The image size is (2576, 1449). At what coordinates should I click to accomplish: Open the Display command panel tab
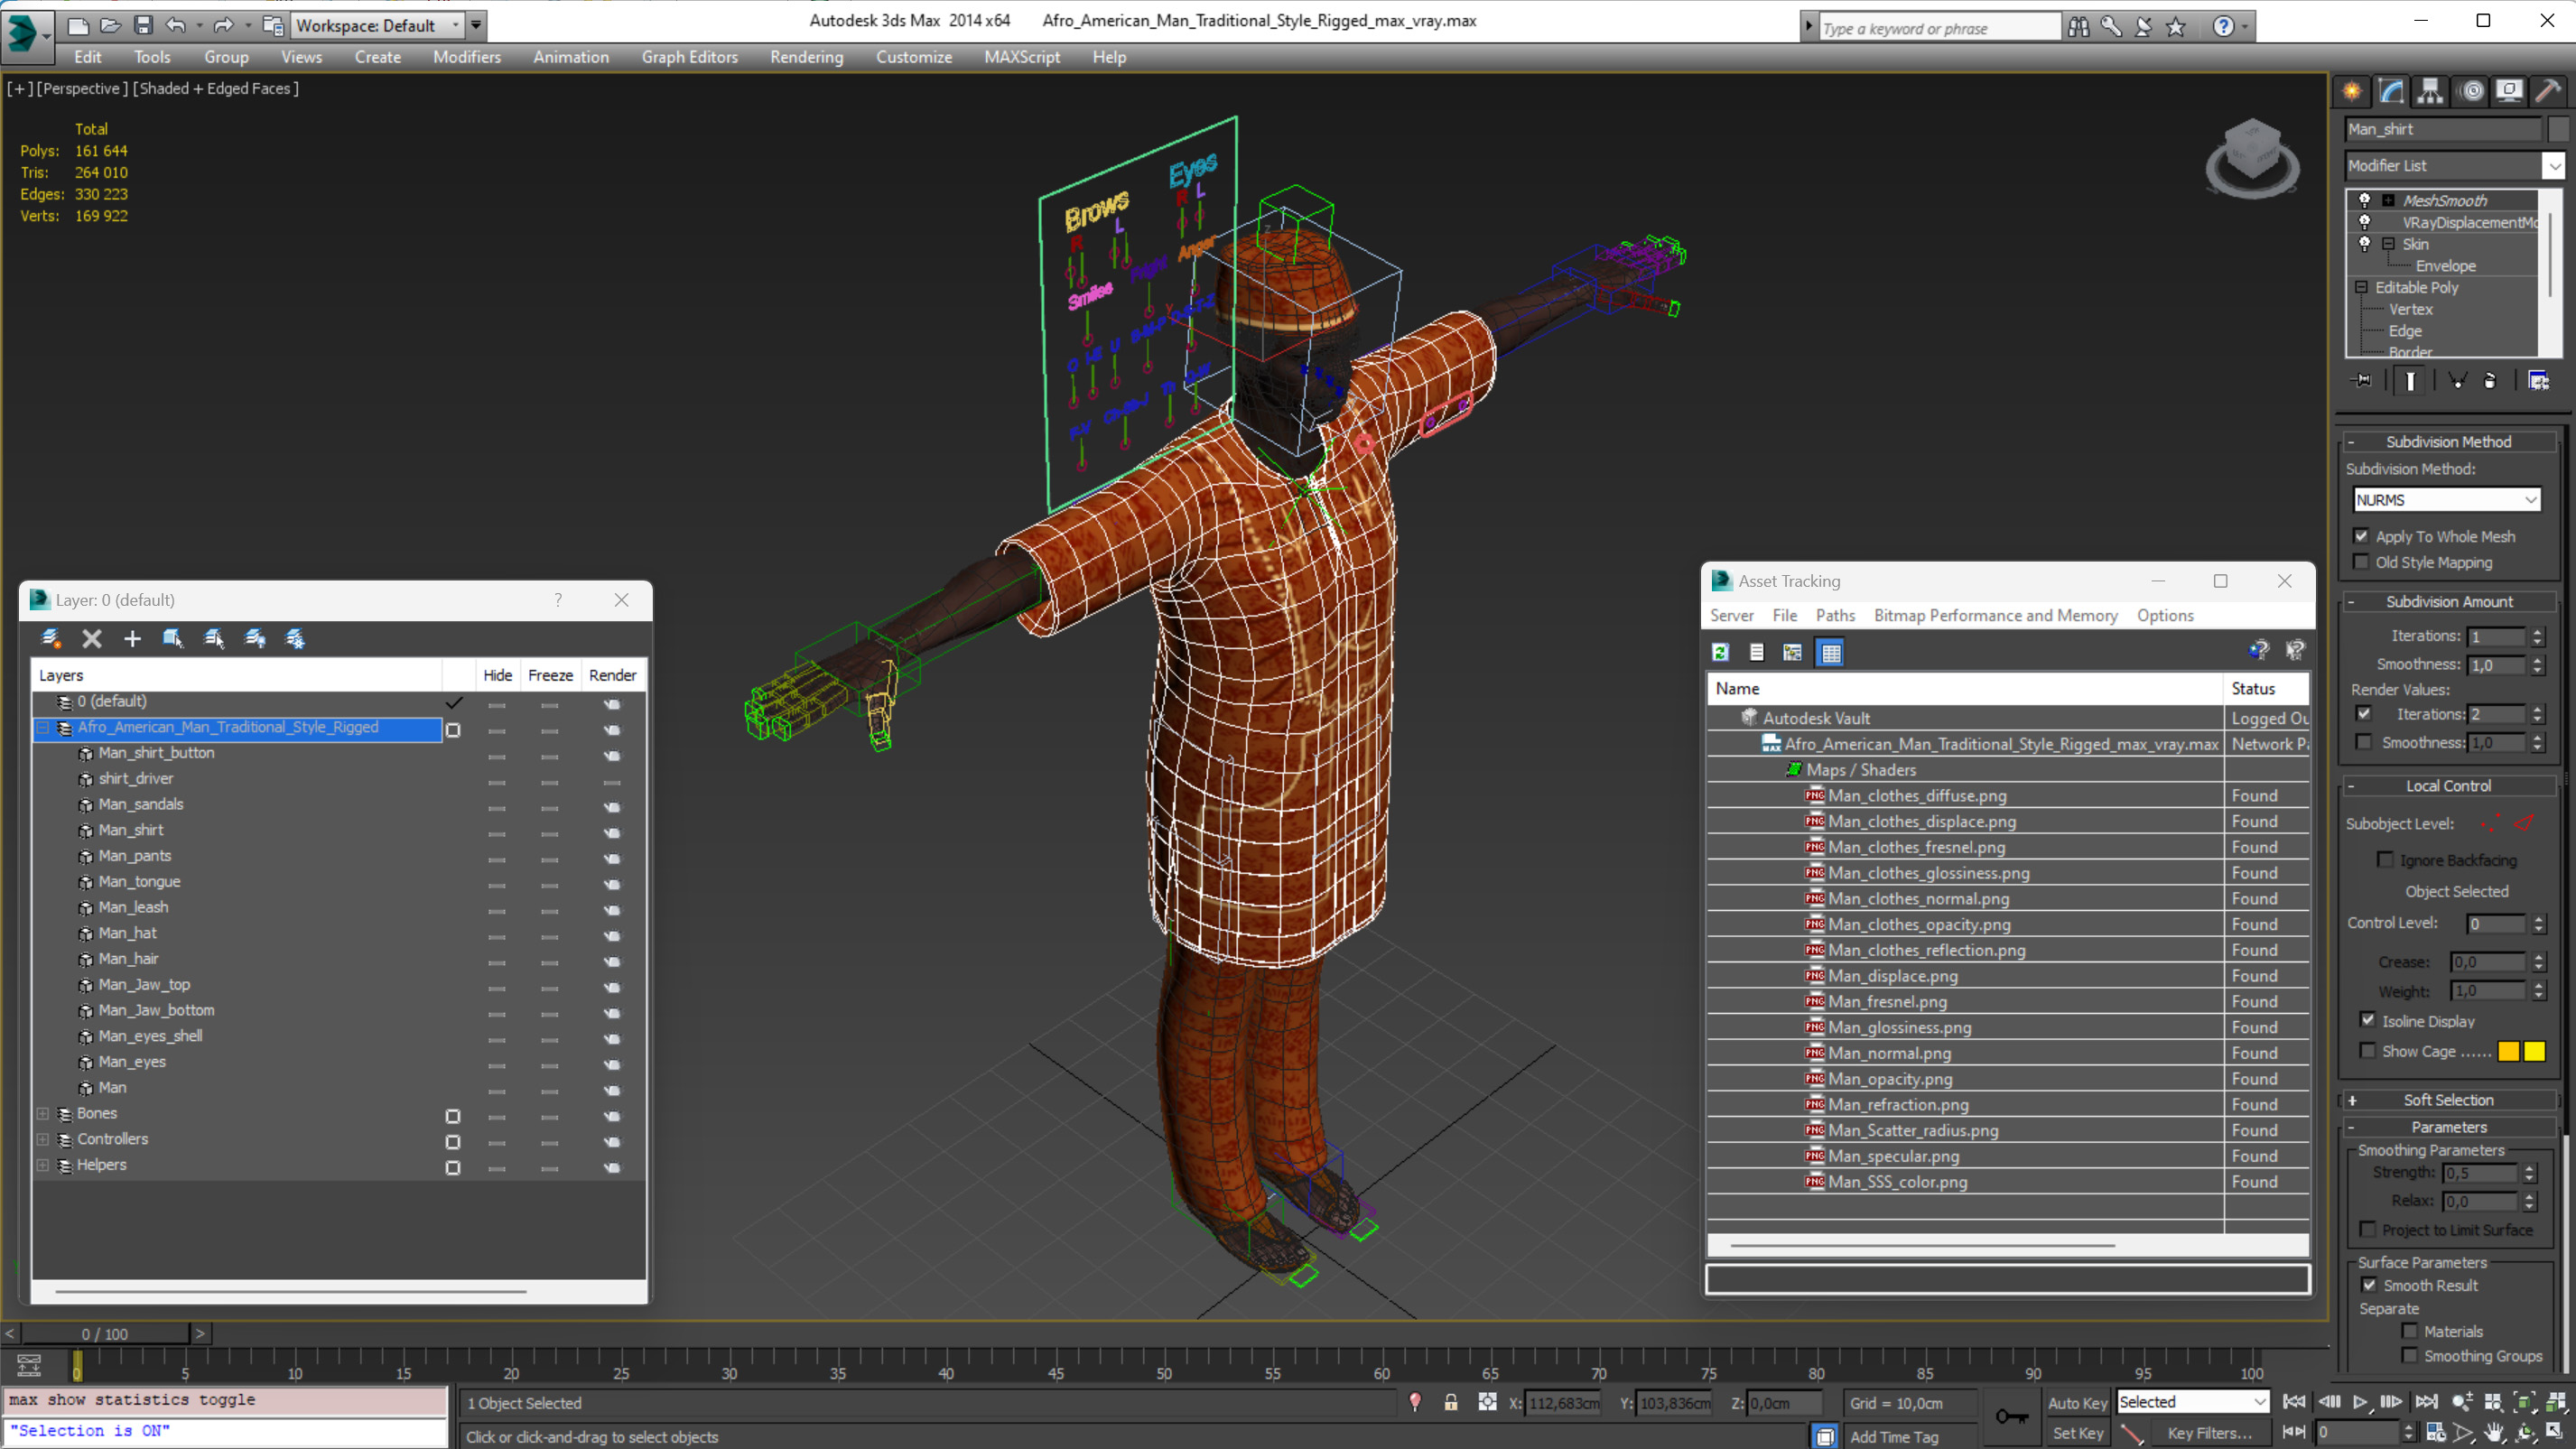coord(2509,91)
